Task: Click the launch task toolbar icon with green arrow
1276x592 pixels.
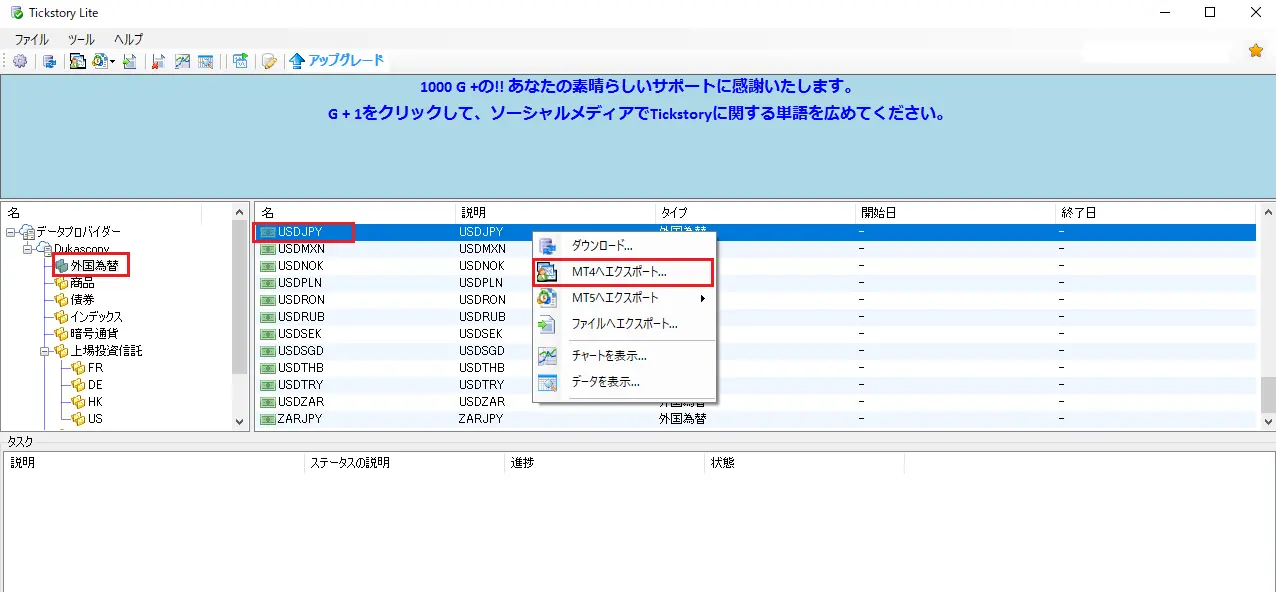Action: coord(240,61)
